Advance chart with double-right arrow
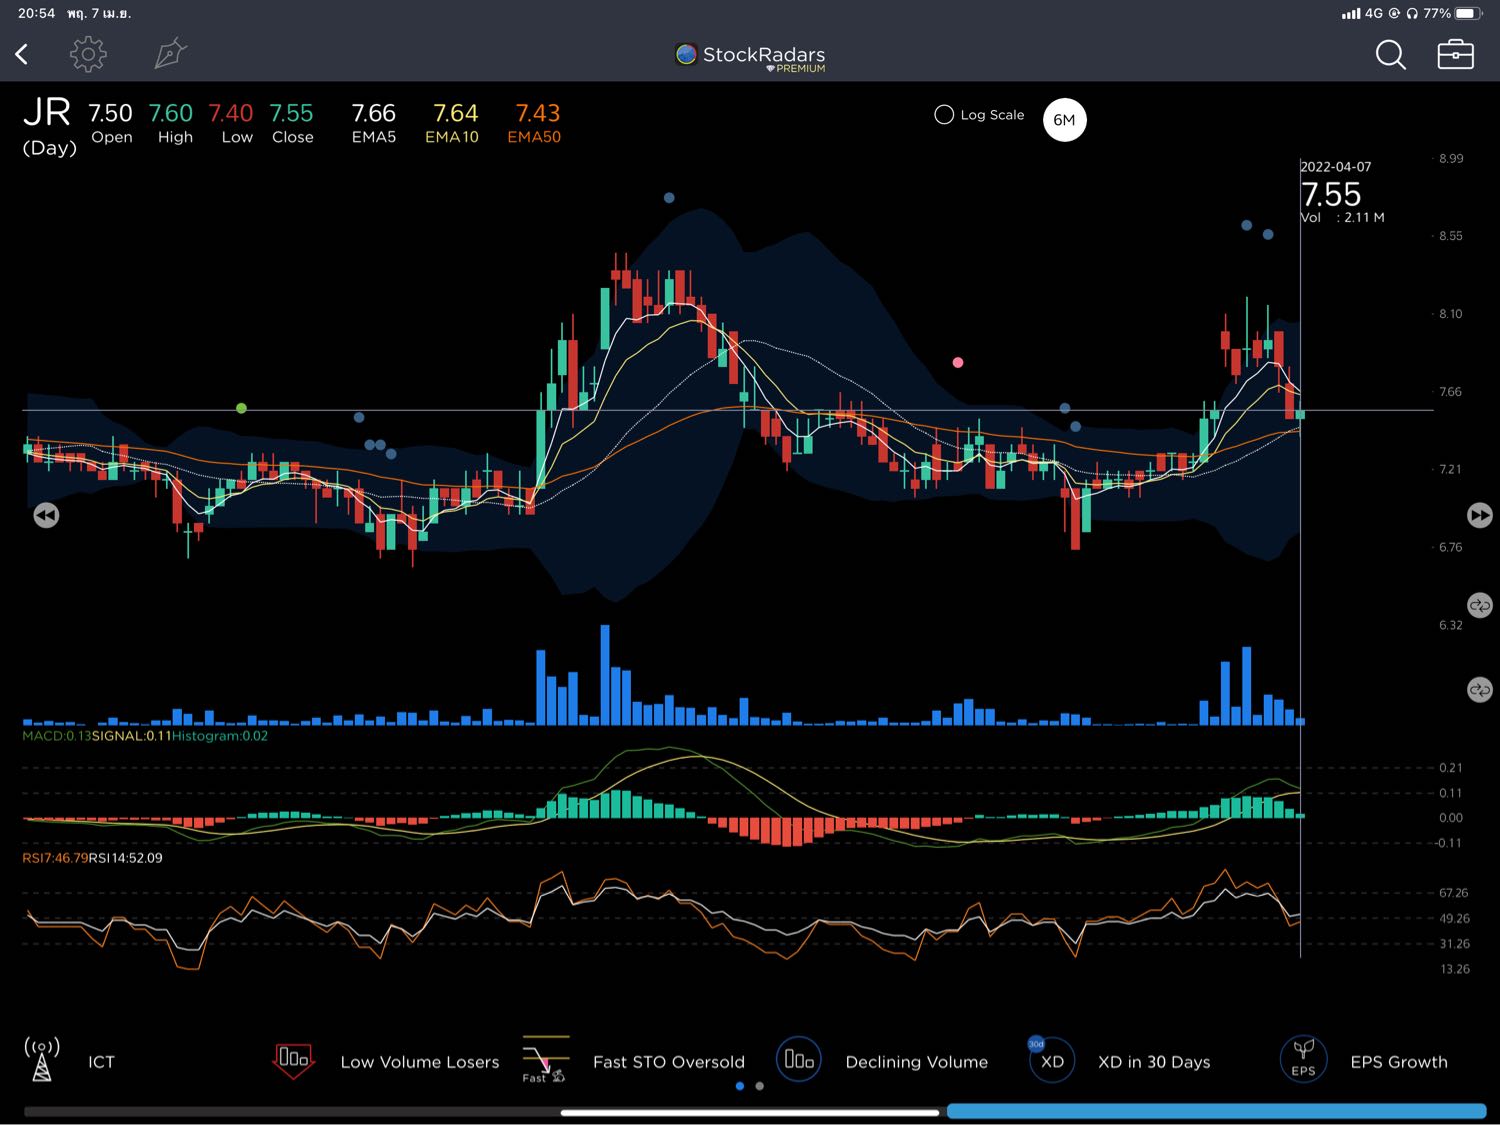Screen dimensions: 1500x1125 [x=1479, y=515]
